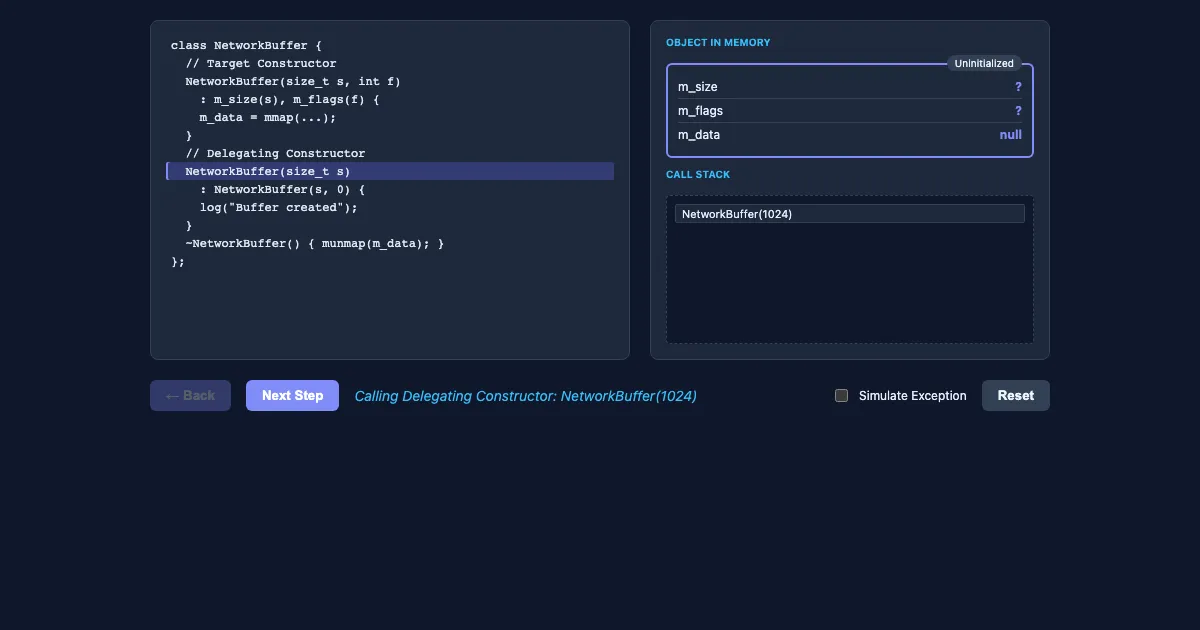Click the highlighted NetworkBuffer(size_t s) code line
Viewport: 1200px width, 630px height.
390,172
